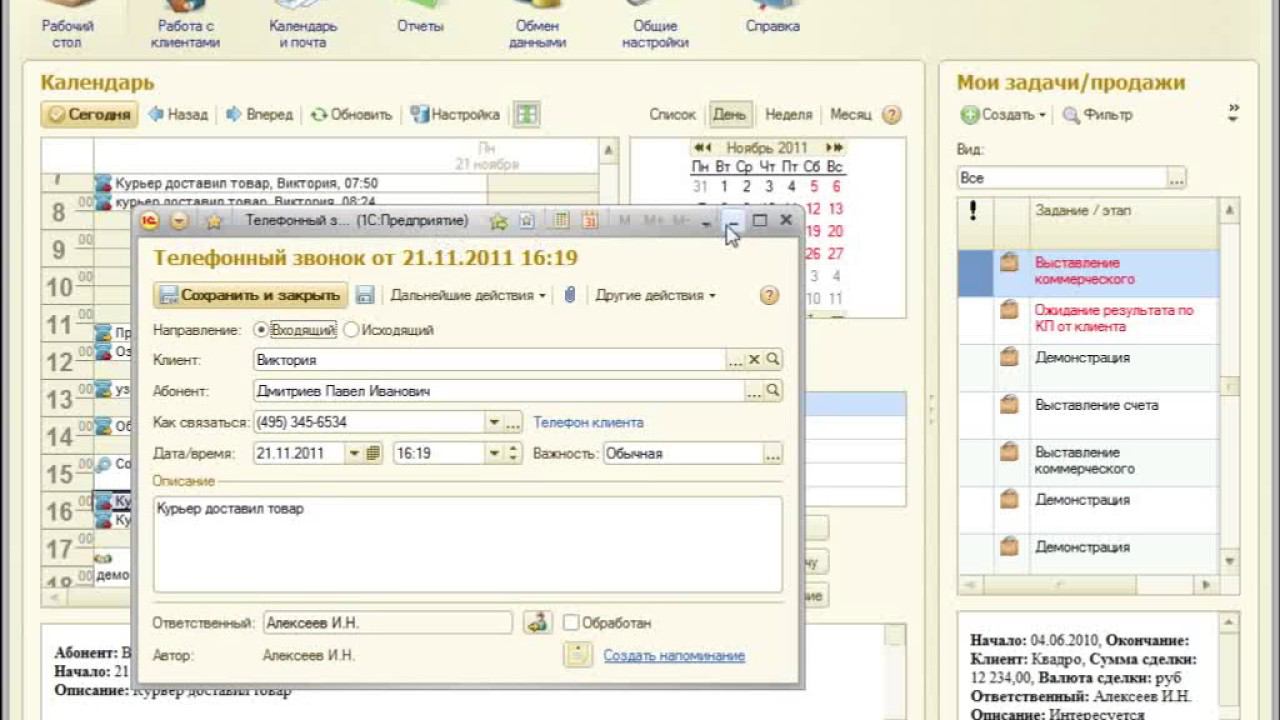Expand the Дальнейшие действия dropdown
1280x720 pixels.
click(468, 295)
